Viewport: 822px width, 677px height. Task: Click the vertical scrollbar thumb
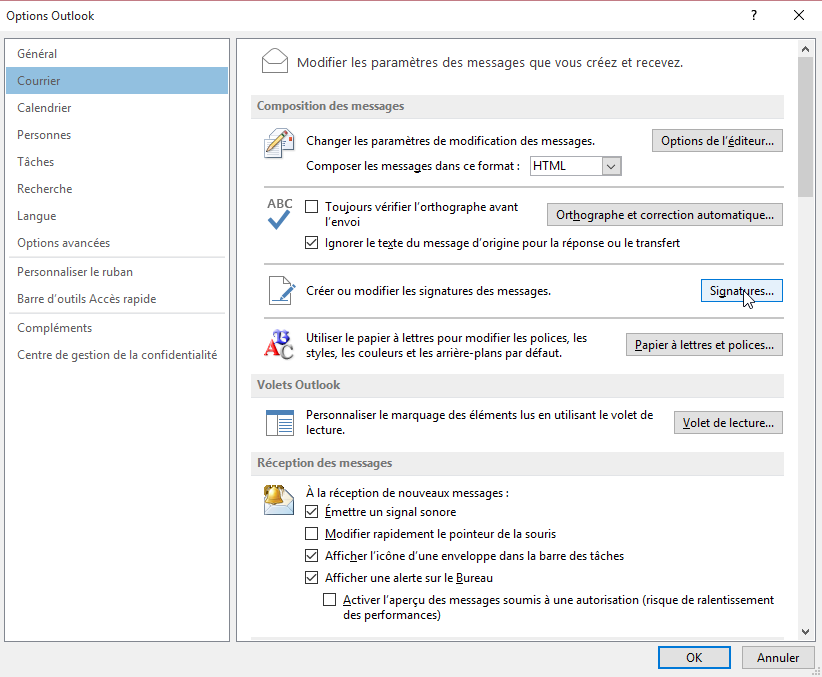point(805,127)
